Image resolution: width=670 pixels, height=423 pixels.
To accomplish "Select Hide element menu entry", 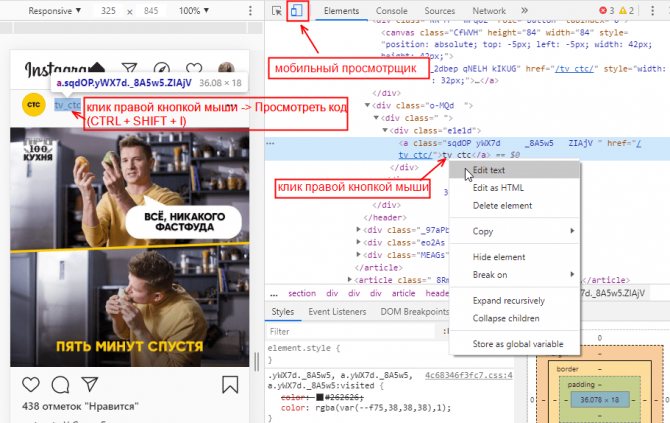I will click(x=514, y=257).
